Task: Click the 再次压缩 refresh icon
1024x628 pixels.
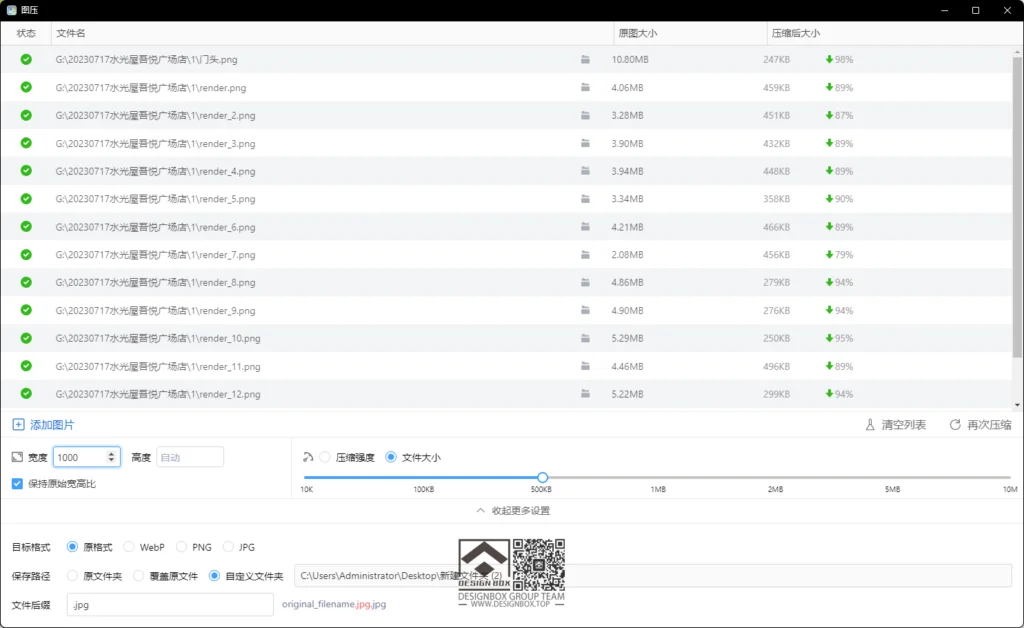Action: point(955,425)
